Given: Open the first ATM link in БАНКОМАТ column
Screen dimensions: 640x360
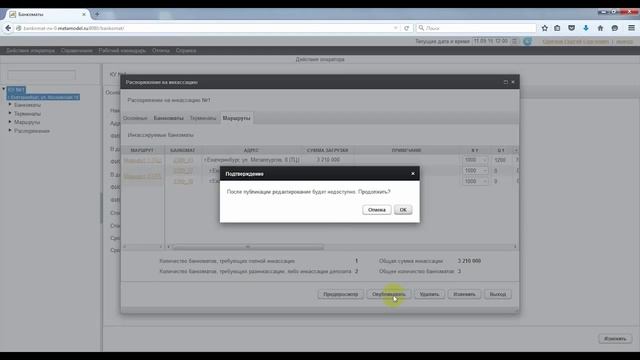Looking at the screenshot, I should tap(183, 160).
